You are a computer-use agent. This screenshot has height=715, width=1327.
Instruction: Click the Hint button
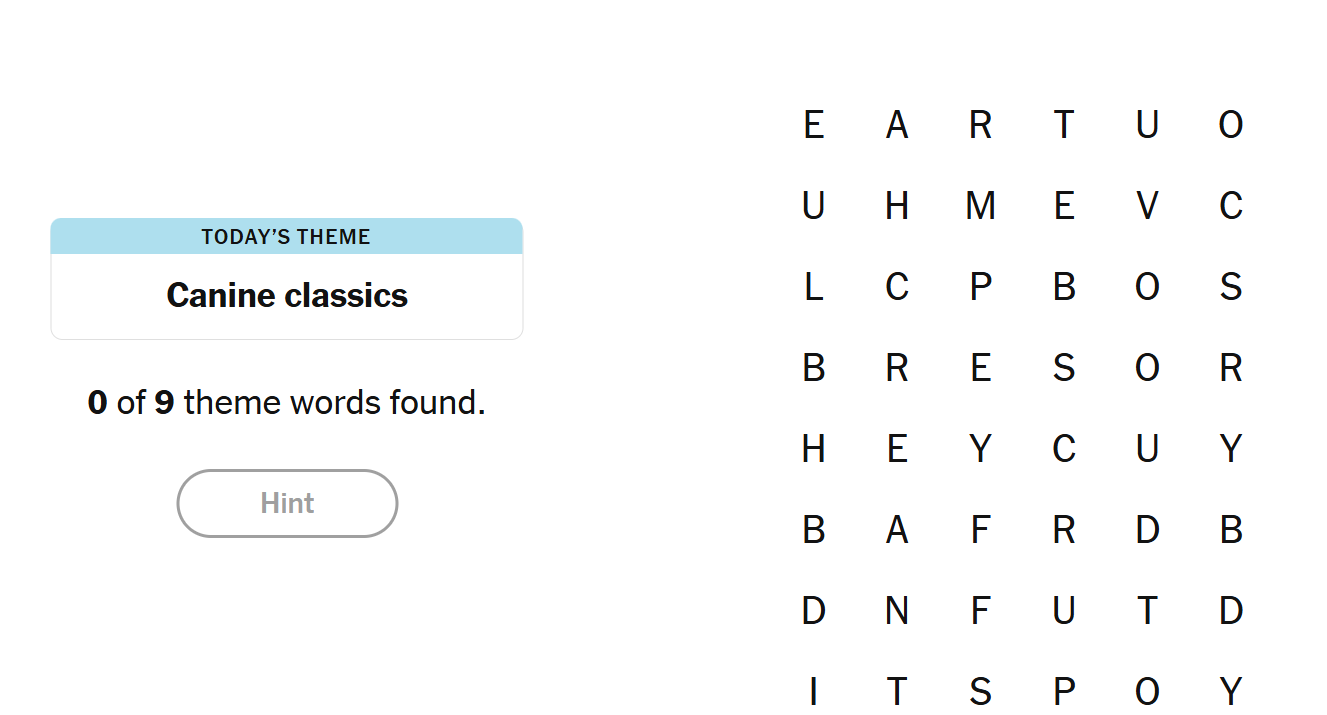click(287, 503)
